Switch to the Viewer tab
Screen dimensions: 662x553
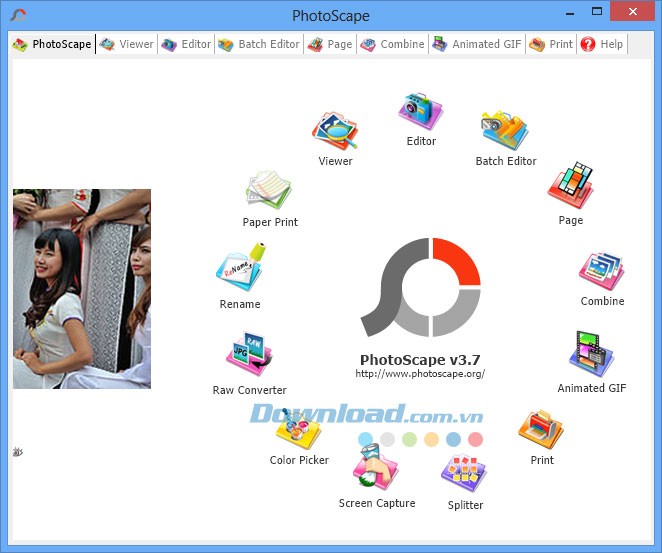[x=127, y=44]
